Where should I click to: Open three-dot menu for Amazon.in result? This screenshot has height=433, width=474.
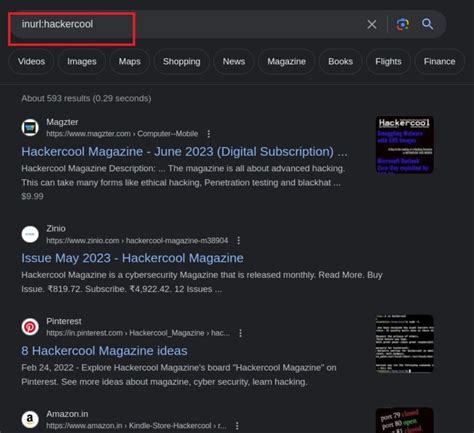[x=237, y=426]
